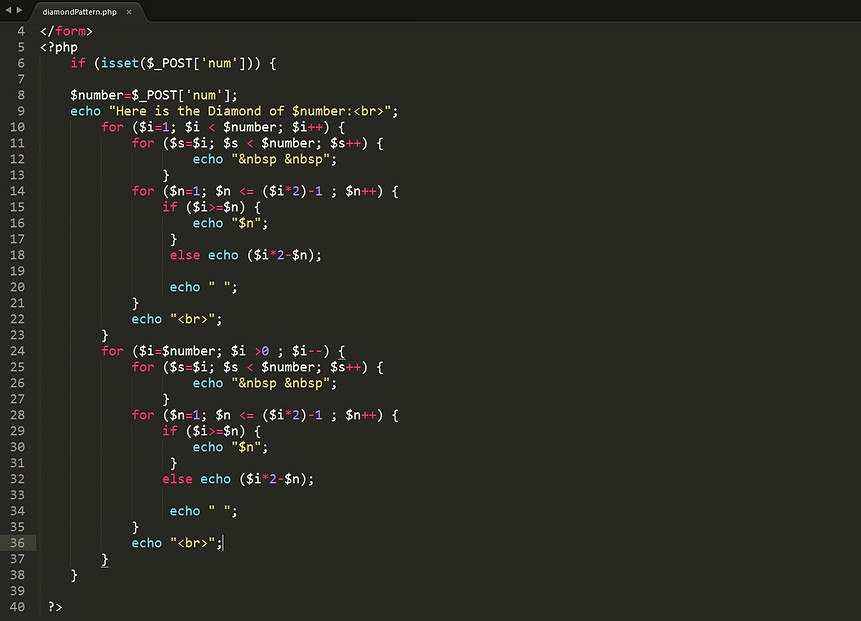Image resolution: width=861 pixels, height=621 pixels.
Task: Click echo "<br>" on line 36
Action: (x=176, y=543)
